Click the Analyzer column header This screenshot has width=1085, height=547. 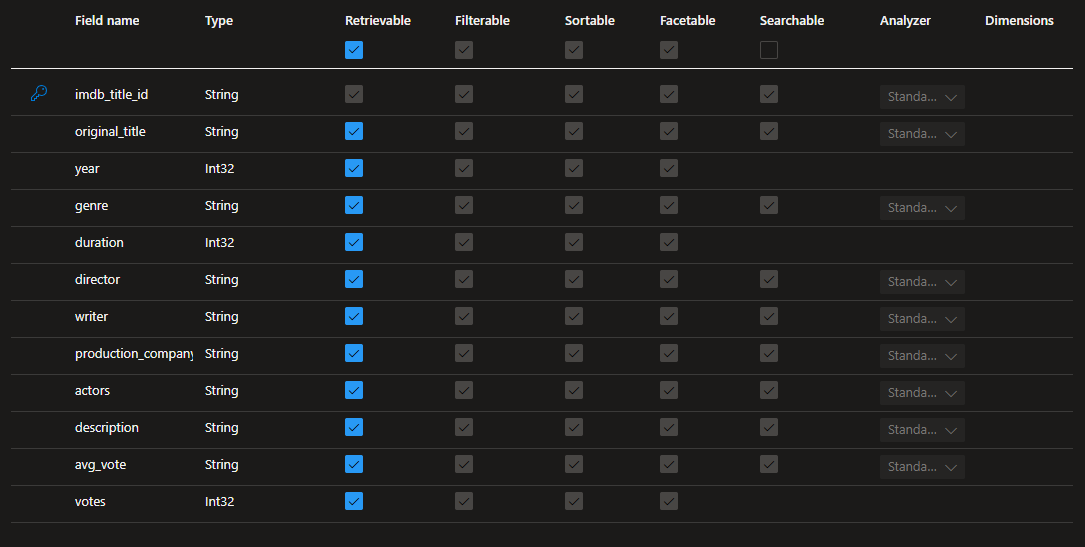[905, 21]
